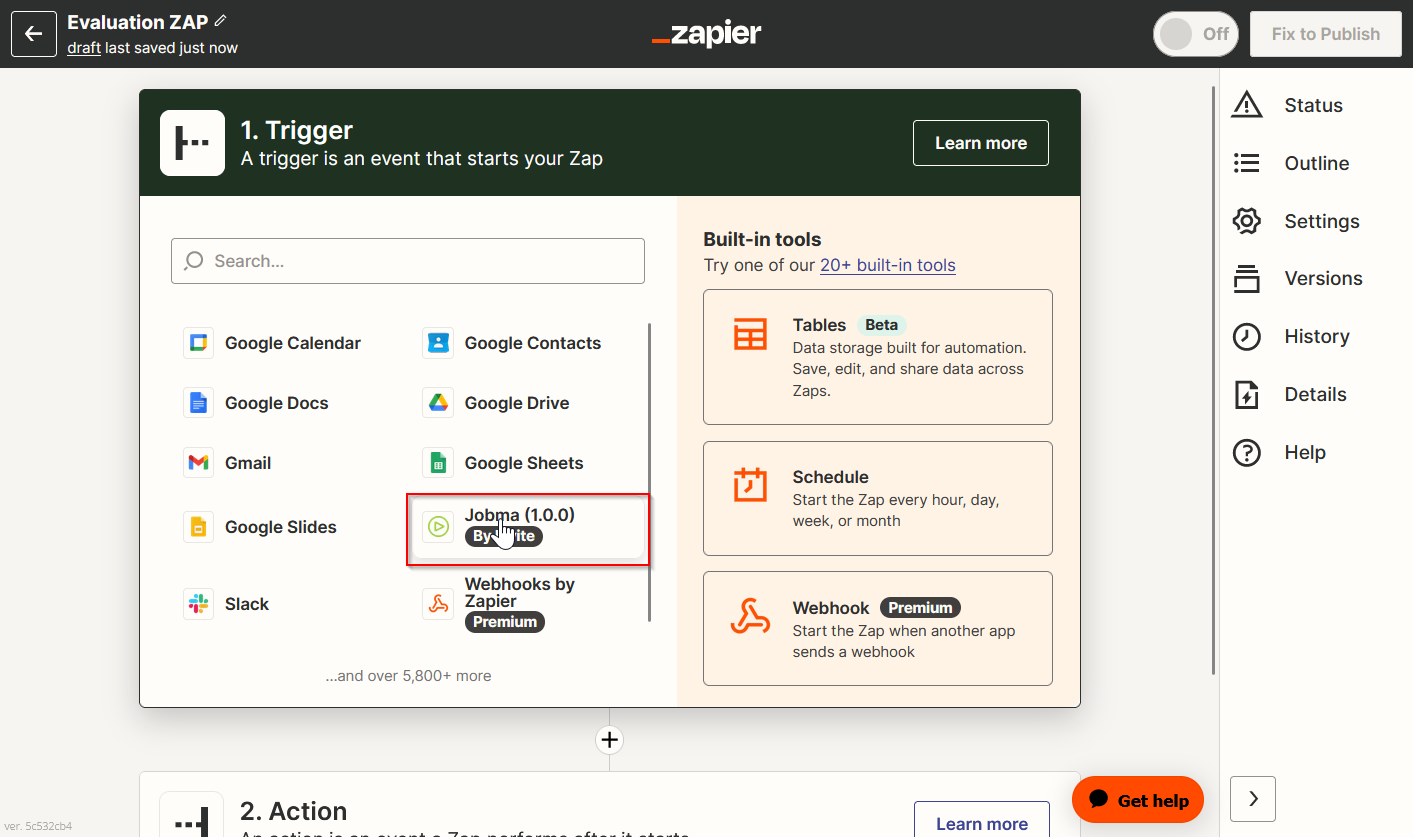Open the Get help chat
Viewport: 1413px width, 837px height.
(1138, 800)
